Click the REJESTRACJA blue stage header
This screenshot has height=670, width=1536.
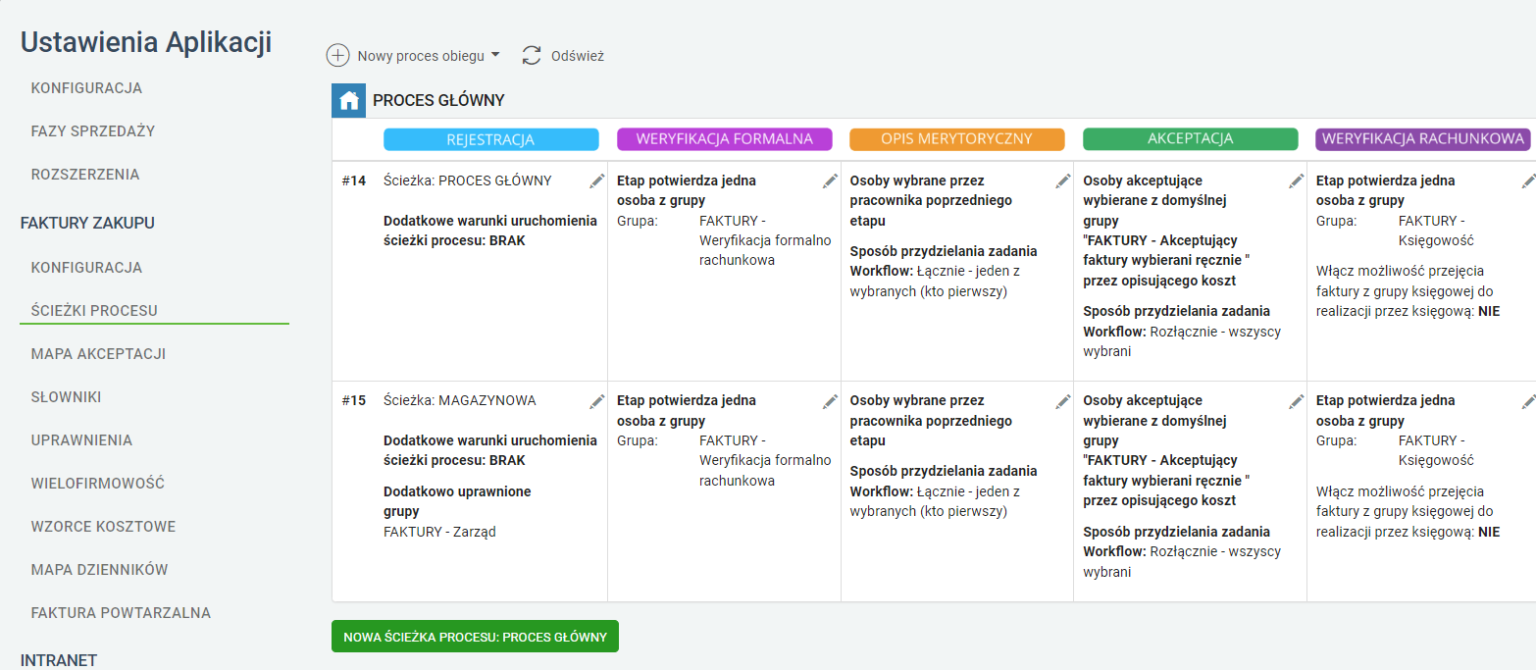[491, 139]
